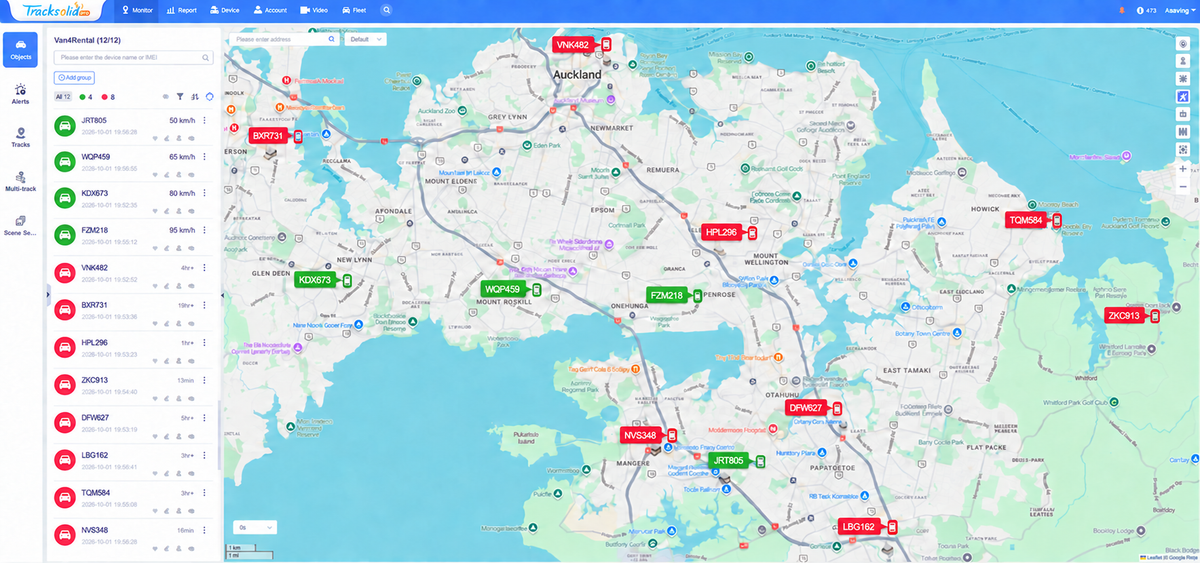1200x563 pixels.
Task: Open more options for ZKC913 row
Action: pyautogui.click(x=204, y=379)
